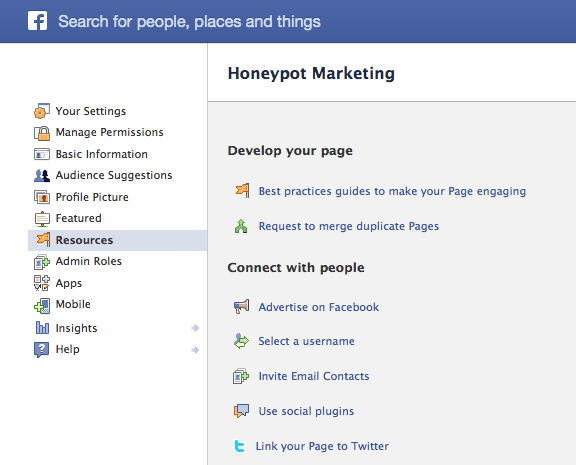Image resolution: width=576 pixels, height=465 pixels.
Task: Open Manage Permissions section
Action: (109, 132)
